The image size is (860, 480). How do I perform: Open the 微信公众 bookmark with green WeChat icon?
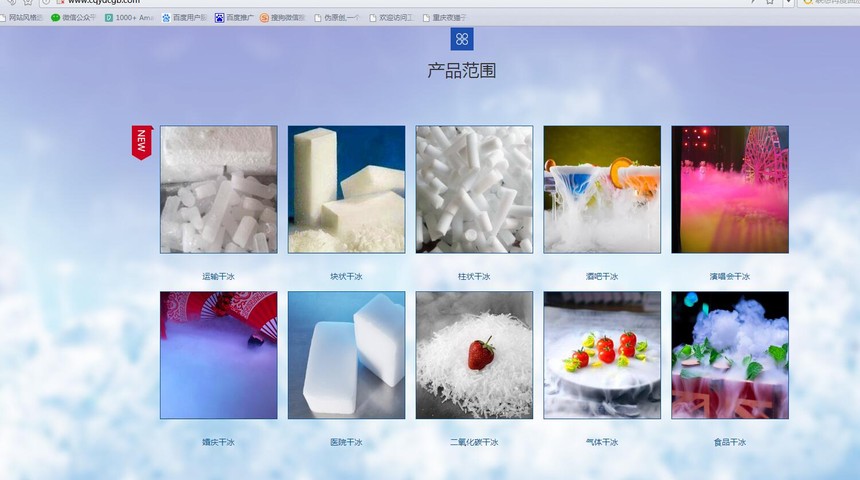coord(73,18)
